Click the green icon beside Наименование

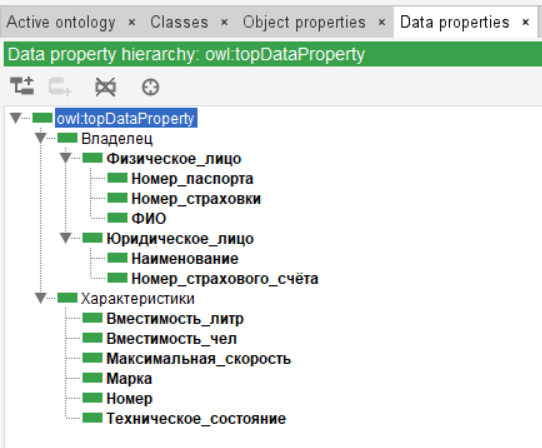tap(117, 258)
